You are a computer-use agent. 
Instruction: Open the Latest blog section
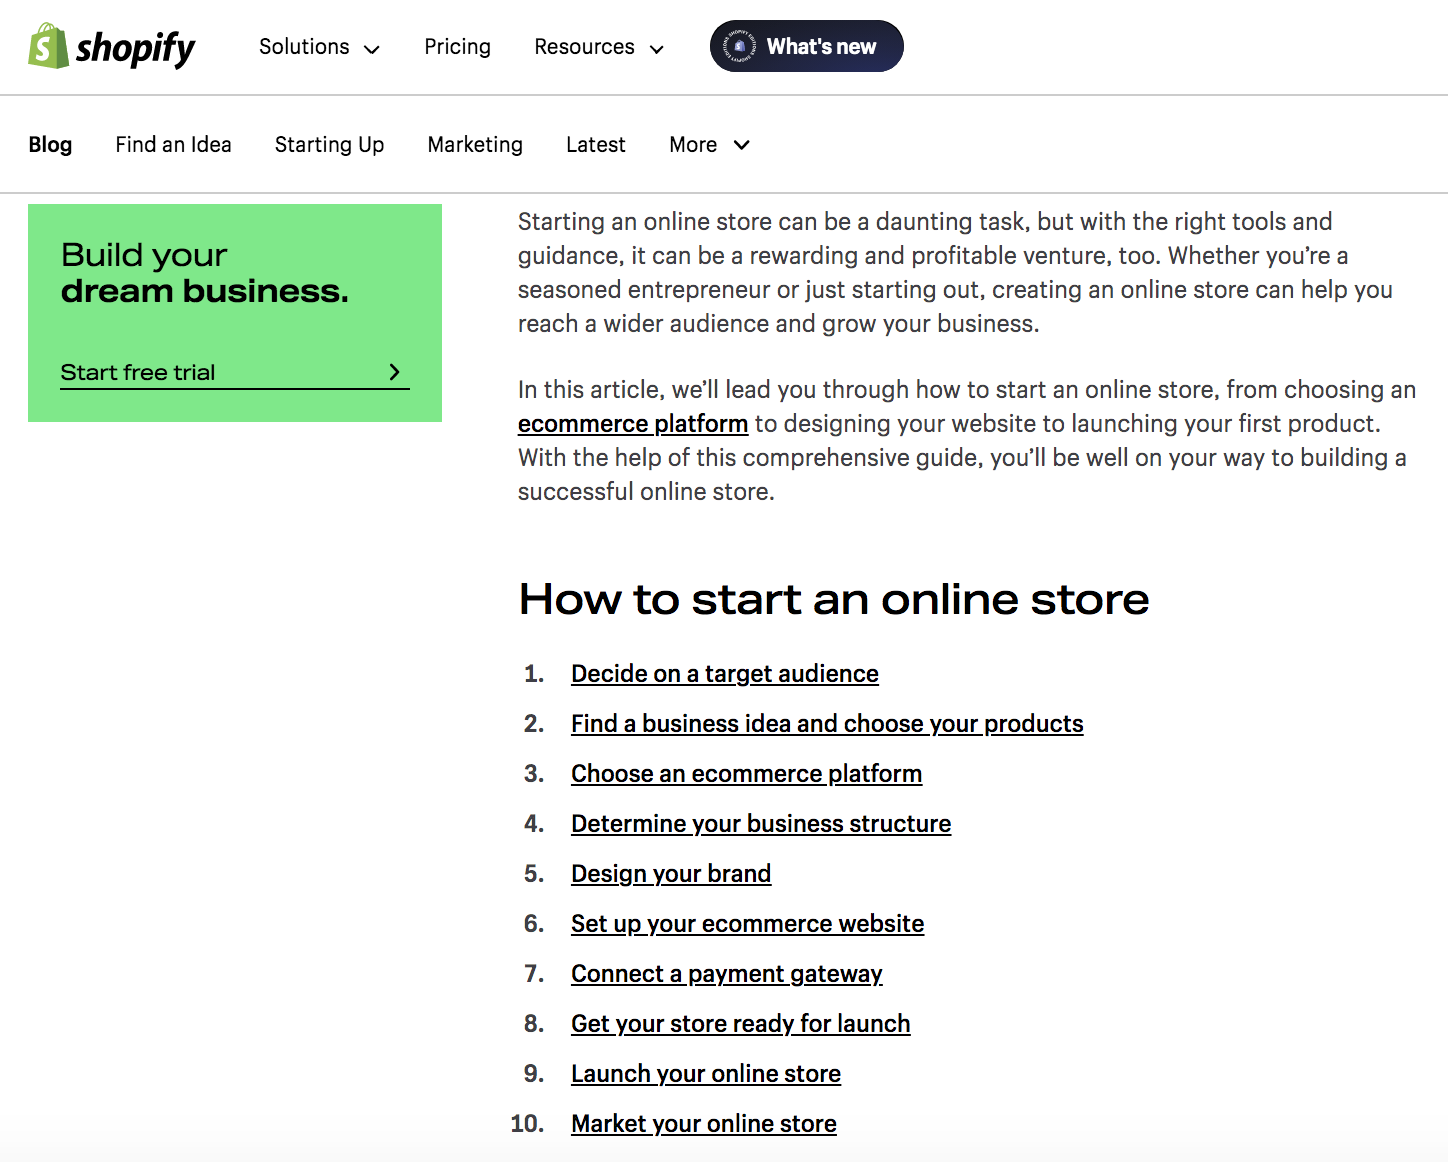(x=595, y=145)
